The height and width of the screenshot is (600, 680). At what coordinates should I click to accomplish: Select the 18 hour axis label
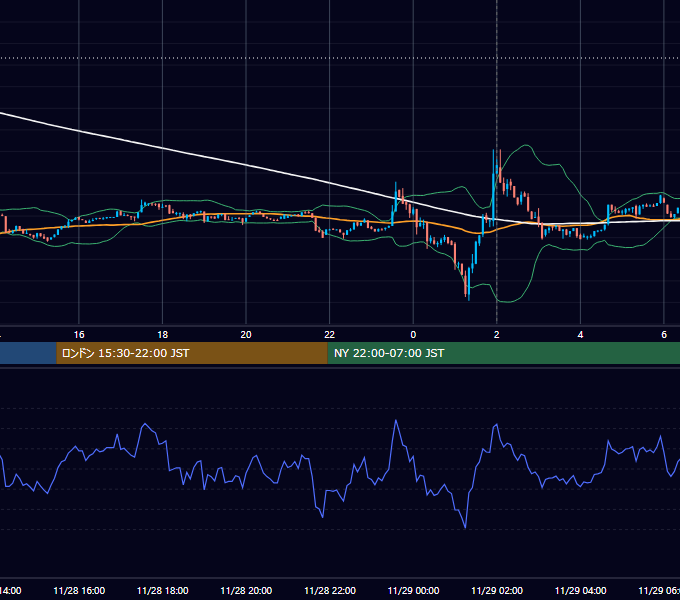click(x=163, y=335)
